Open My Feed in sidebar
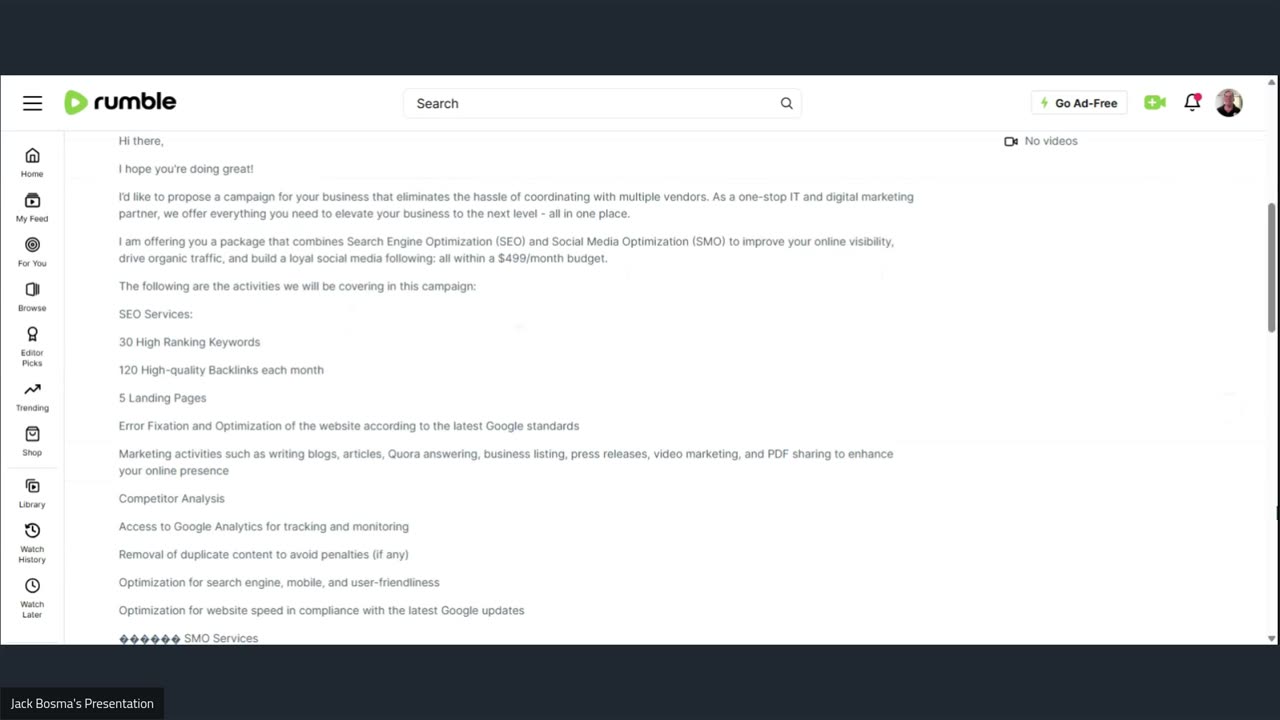The width and height of the screenshot is (1280, 720). [x=32, y=206]
